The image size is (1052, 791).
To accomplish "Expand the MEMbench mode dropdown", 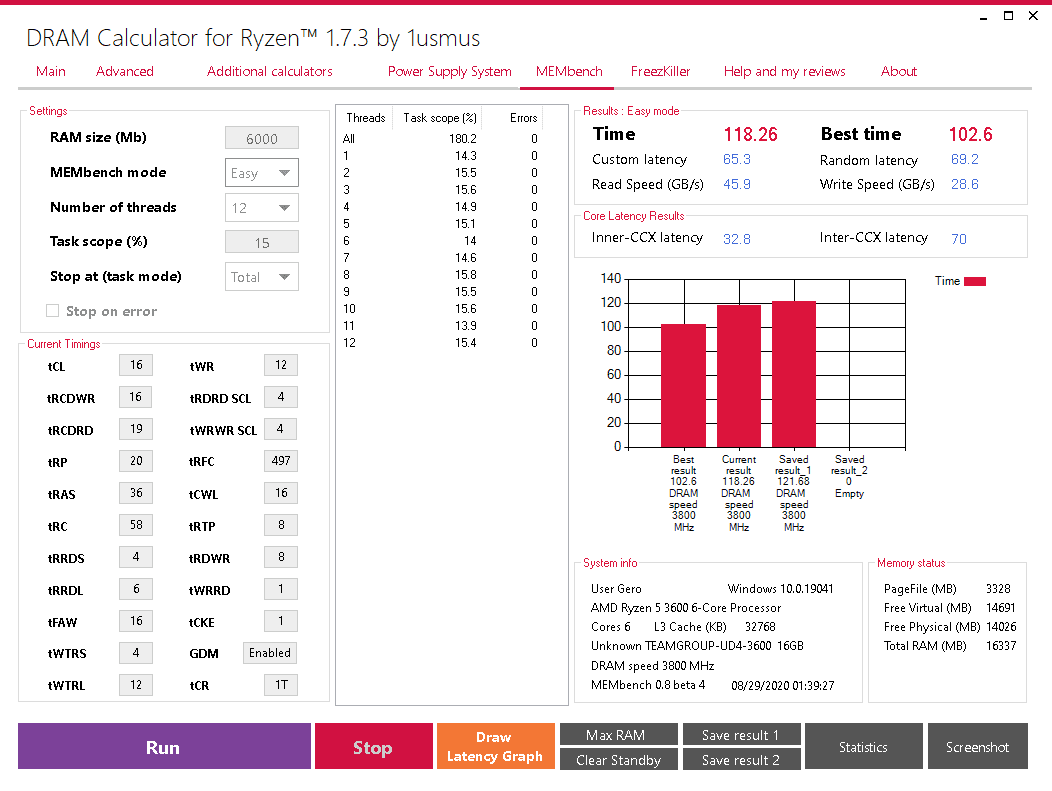I will (x=262, y=172).
